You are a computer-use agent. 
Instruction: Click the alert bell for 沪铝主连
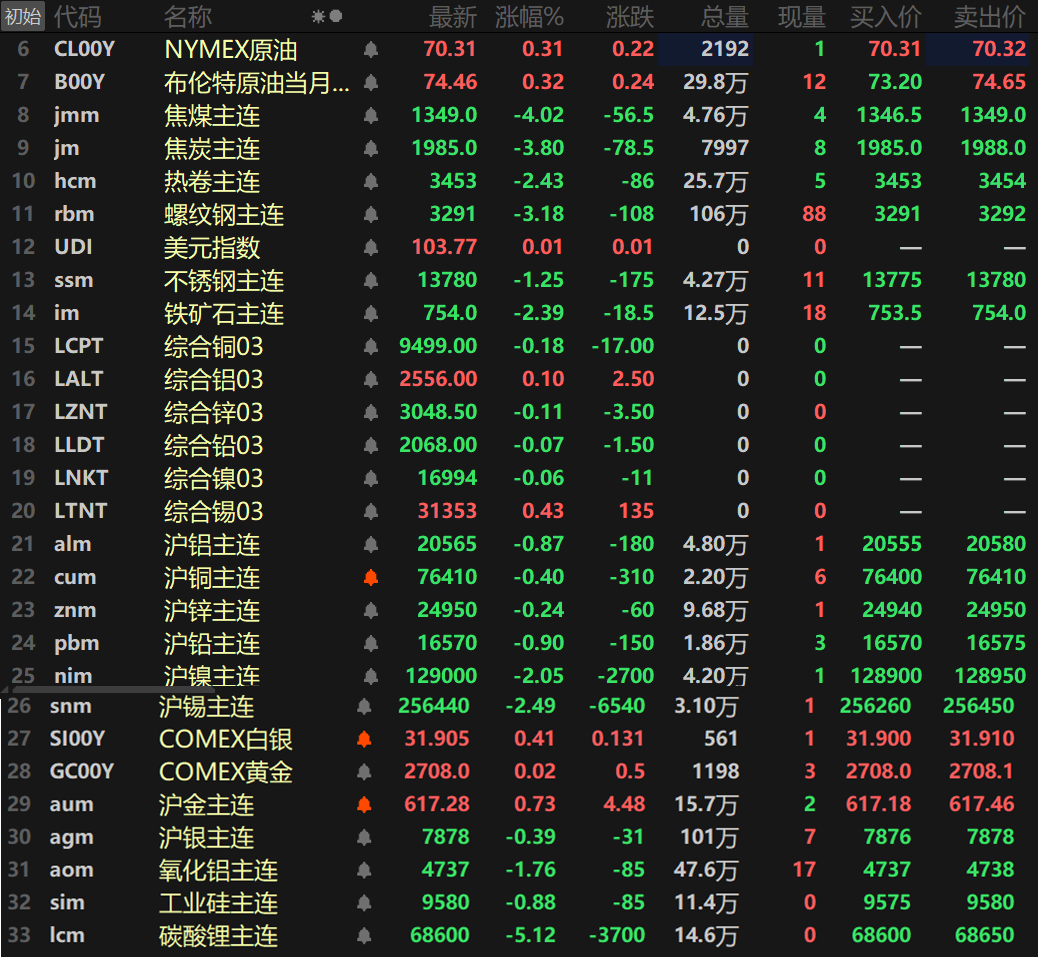370,544
